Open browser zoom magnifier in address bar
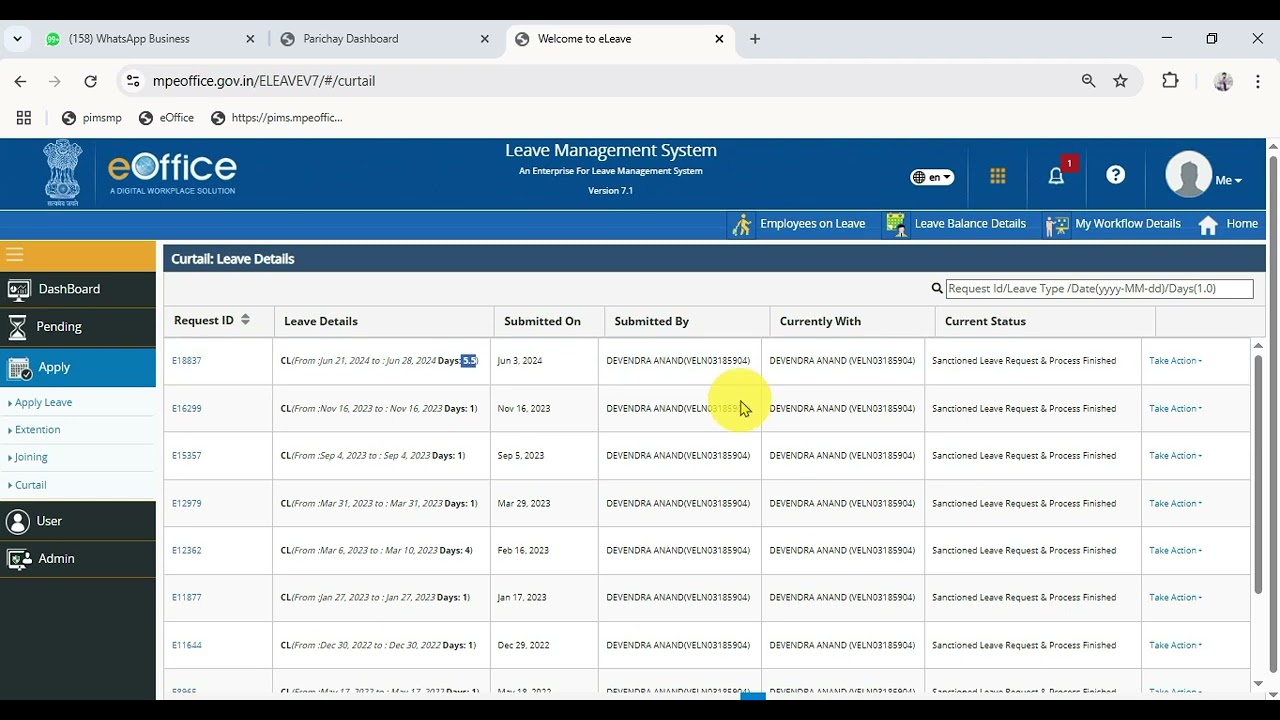This screenshot has height=720, width=1280. [1088, 81]
